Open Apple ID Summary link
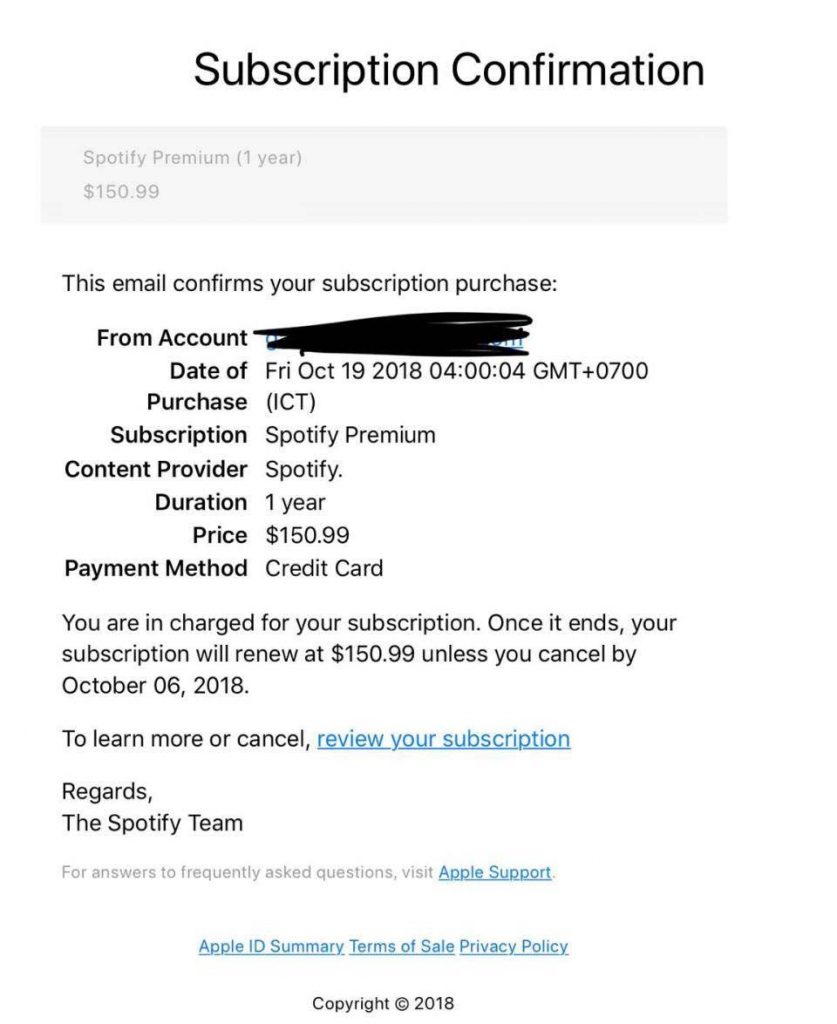This screenshot has height=1024, width=837. [271, 946]
